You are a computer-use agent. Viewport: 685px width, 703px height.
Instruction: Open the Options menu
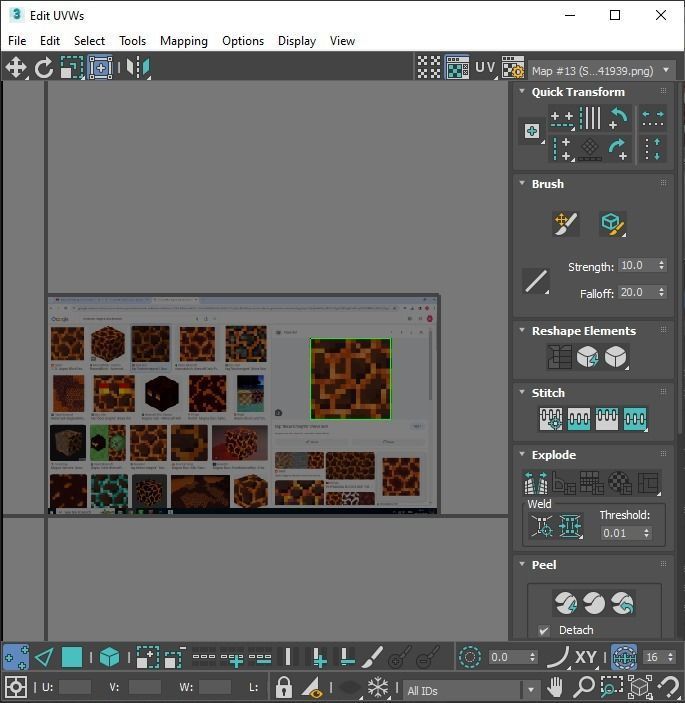point(243,41)
